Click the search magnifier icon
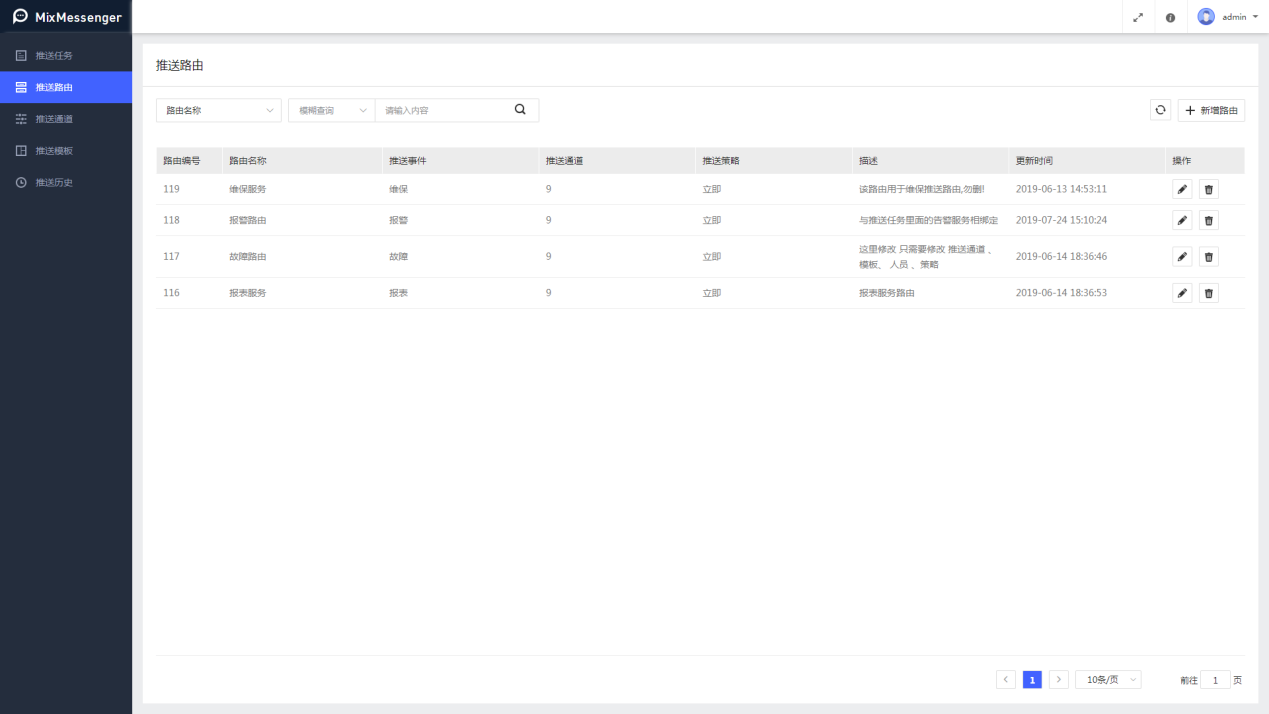The height and width of the screenshot is (714, 1269). pyautogui.click(x=520, y=110)
